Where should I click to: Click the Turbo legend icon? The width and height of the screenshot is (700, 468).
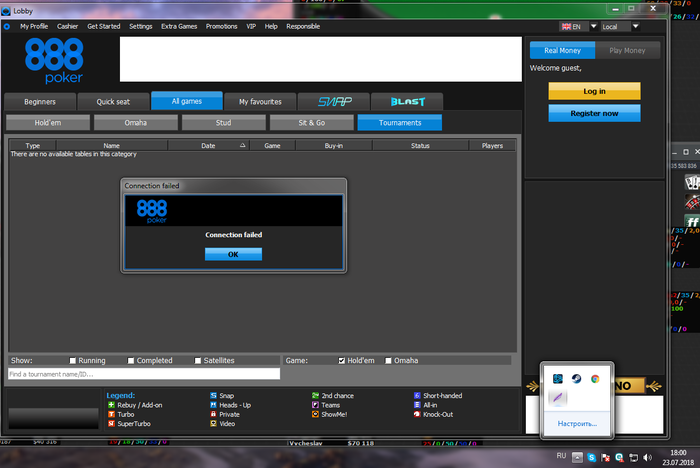pyautogui.click(x=111, y=414)
